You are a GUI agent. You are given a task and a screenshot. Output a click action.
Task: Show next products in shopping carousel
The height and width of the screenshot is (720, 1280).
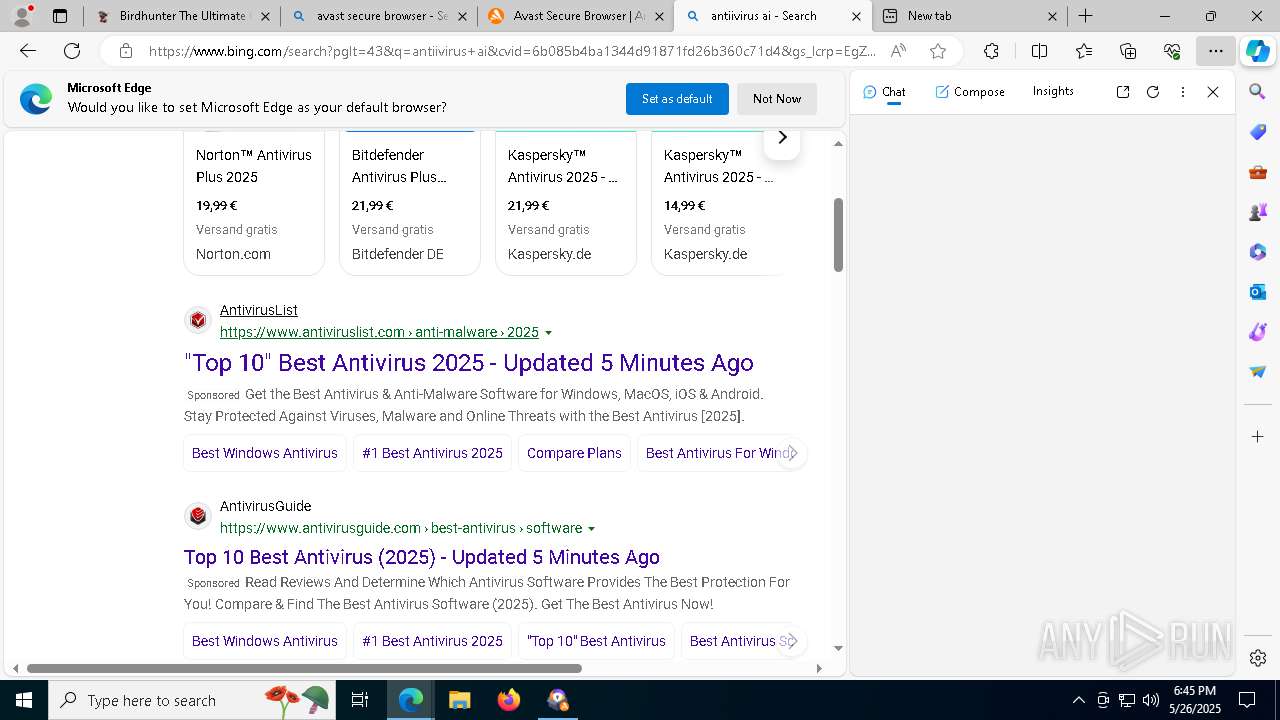782,138
